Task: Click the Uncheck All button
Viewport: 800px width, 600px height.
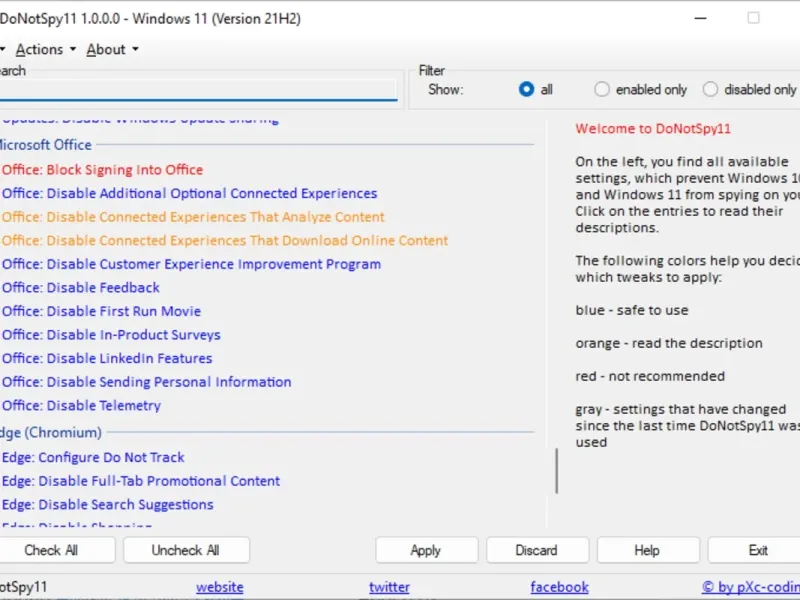Action: [186, 550]
